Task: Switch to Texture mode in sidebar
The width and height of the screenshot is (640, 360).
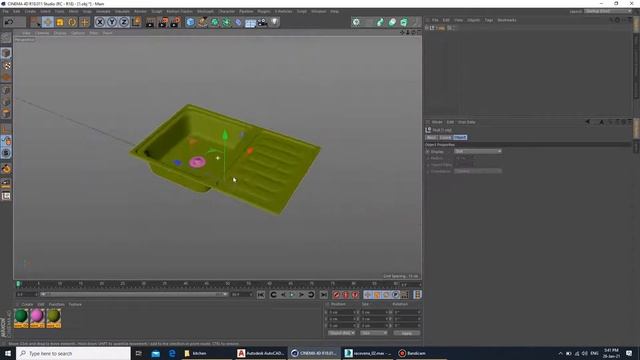Action: [x=6, y=65]
